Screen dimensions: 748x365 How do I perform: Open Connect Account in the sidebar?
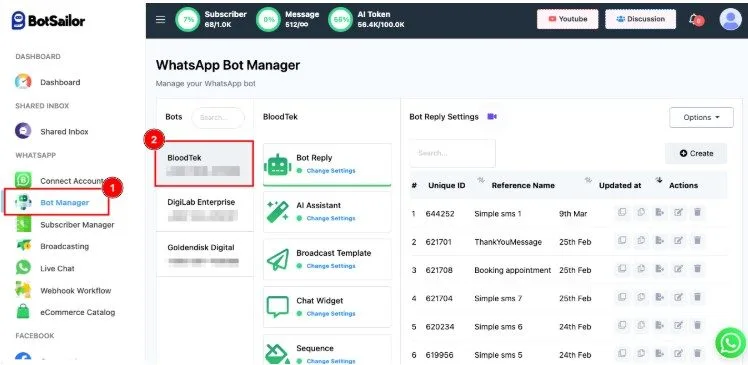pos(72,181)
